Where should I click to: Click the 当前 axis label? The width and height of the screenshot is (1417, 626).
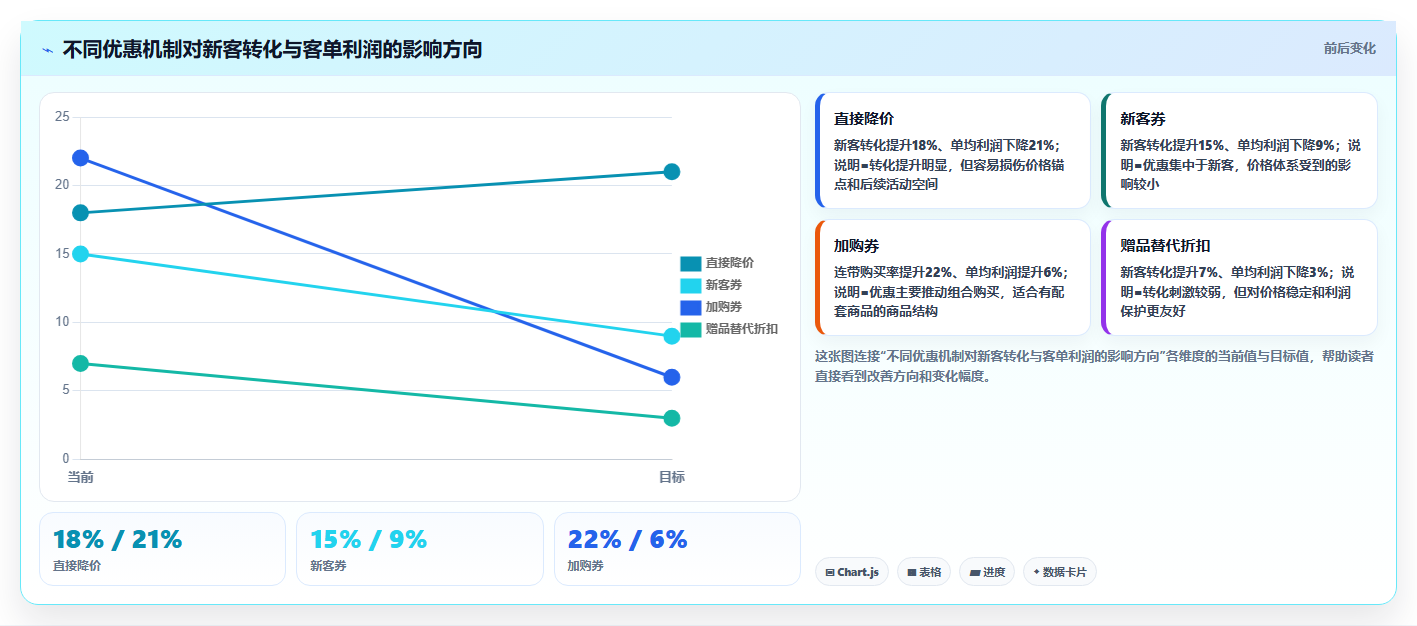pos(80,477)
